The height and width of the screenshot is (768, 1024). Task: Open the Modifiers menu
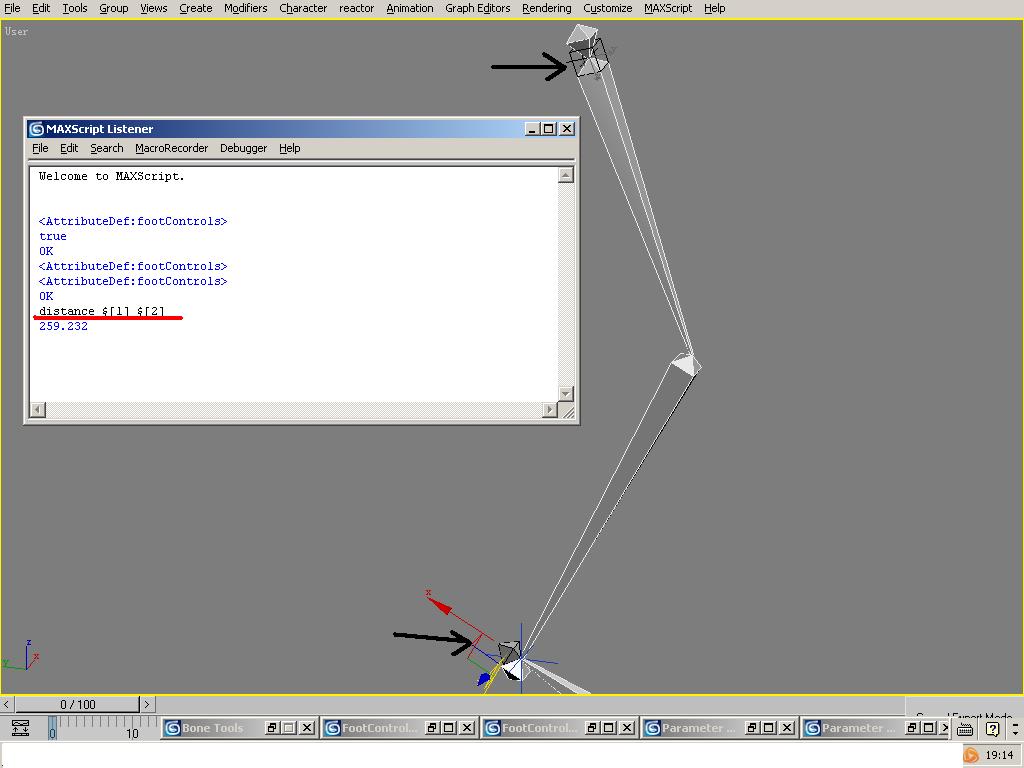point(246,8)
